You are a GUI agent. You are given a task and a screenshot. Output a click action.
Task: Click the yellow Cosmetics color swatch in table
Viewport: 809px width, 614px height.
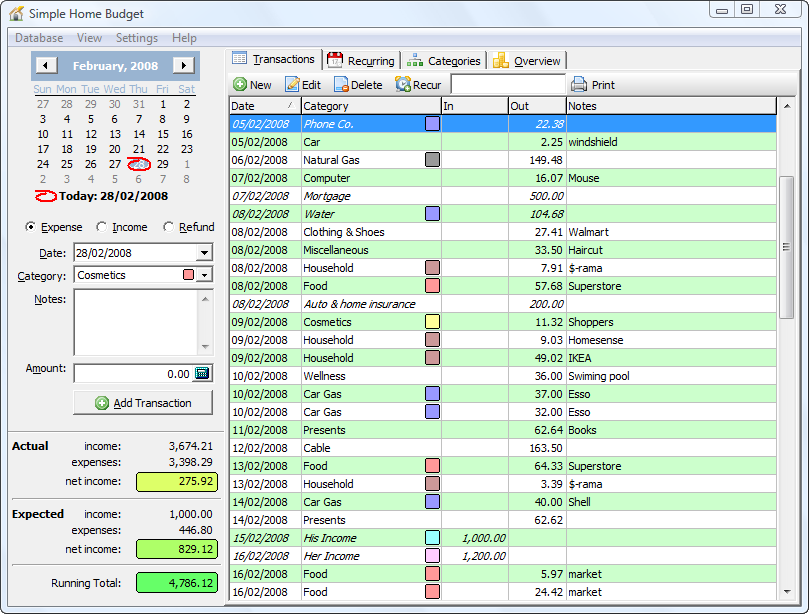tap(432, 322)
